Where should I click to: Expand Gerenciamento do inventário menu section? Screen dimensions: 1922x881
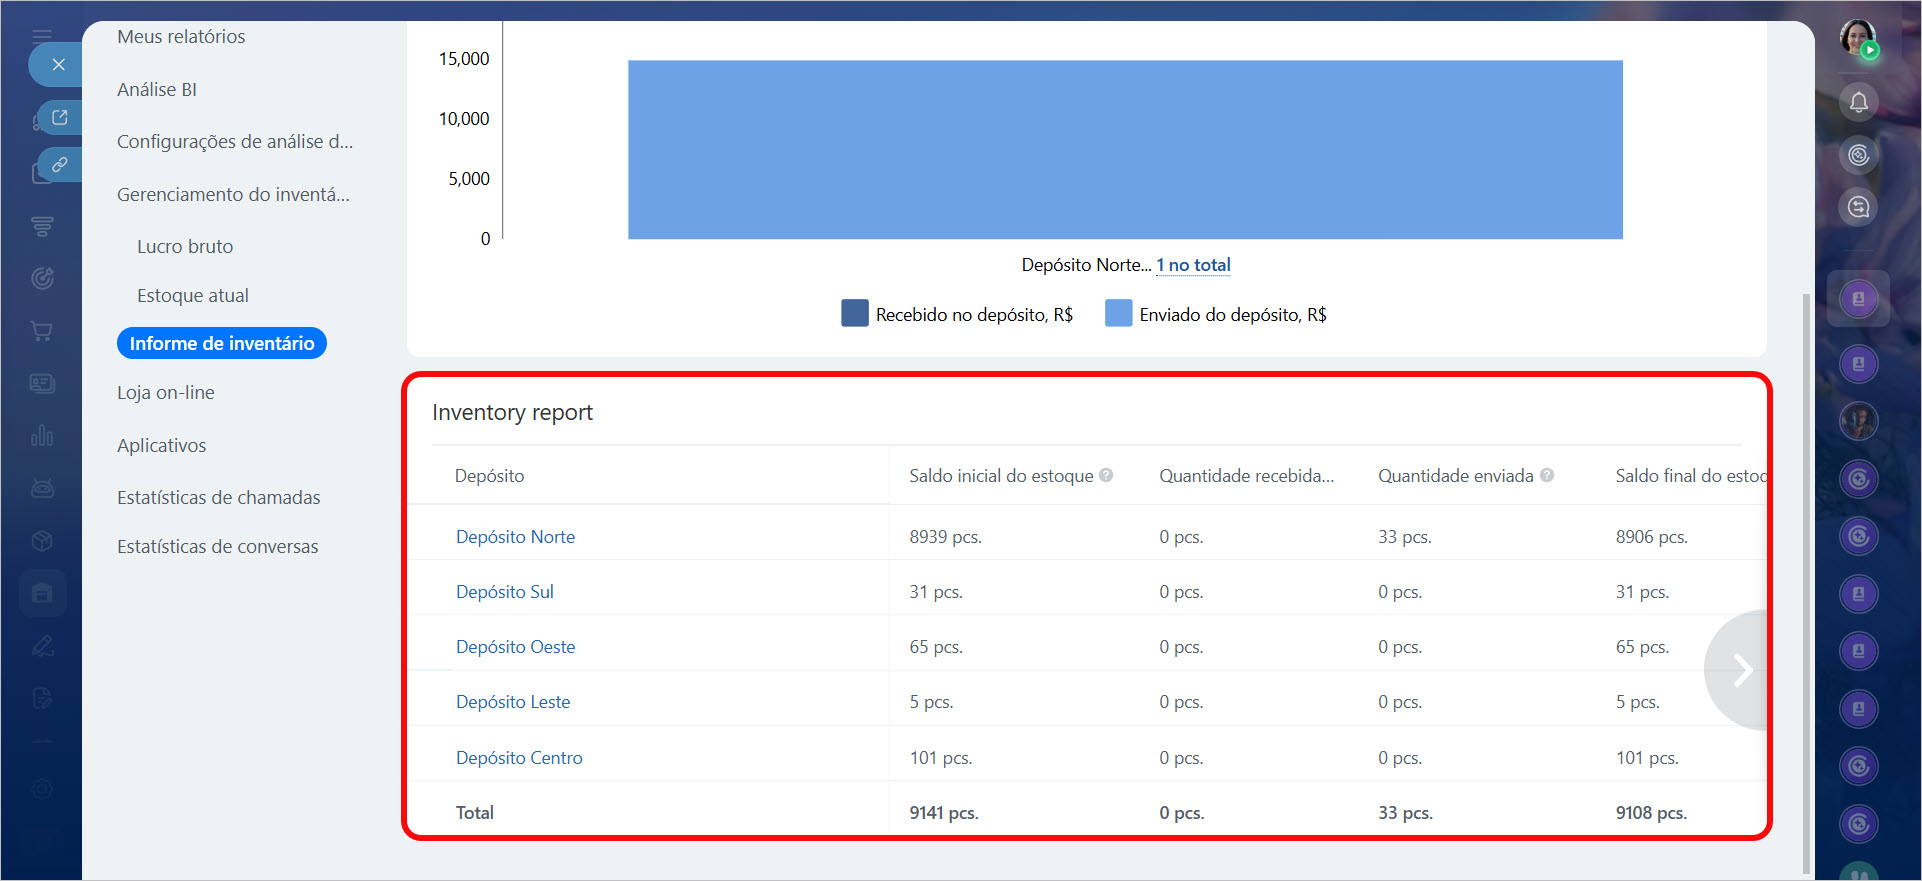tap(233, 194)
